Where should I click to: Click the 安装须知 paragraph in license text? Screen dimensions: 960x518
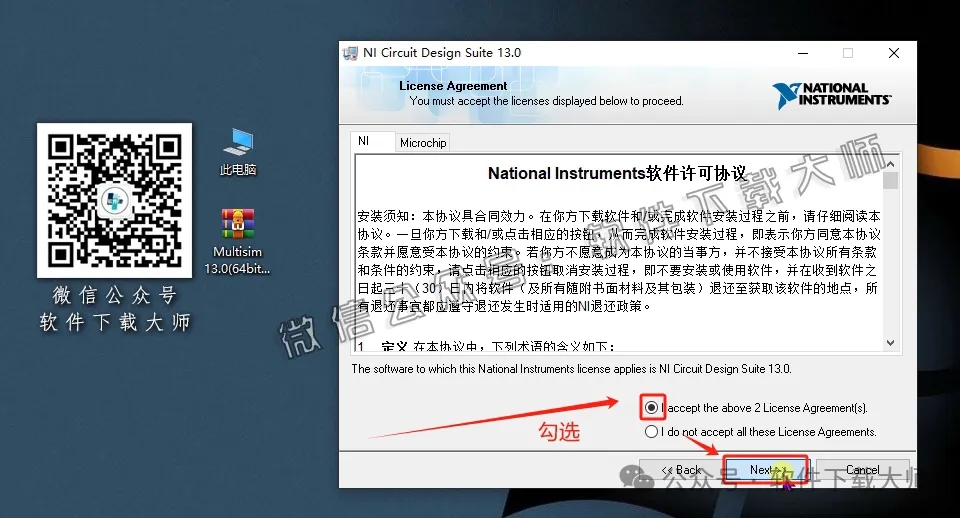618,261
